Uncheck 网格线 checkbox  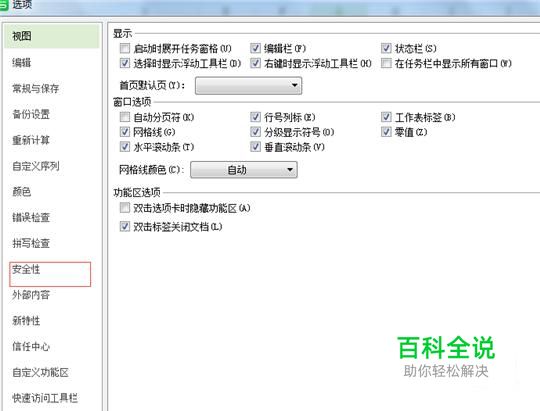tap(125, 132)
